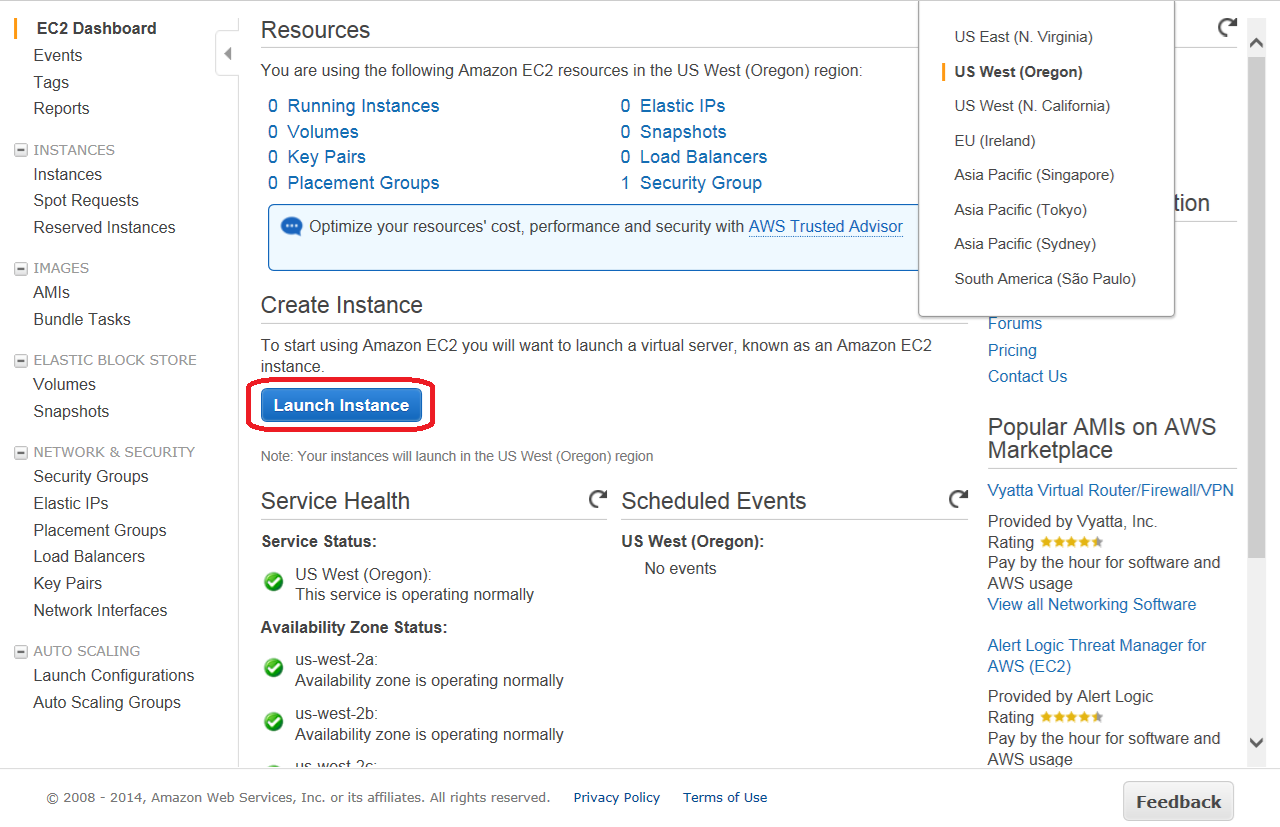Refresh the Service Health panel
The width and height of the screenshot is (1280, 827).
click(x=598, y=498)
